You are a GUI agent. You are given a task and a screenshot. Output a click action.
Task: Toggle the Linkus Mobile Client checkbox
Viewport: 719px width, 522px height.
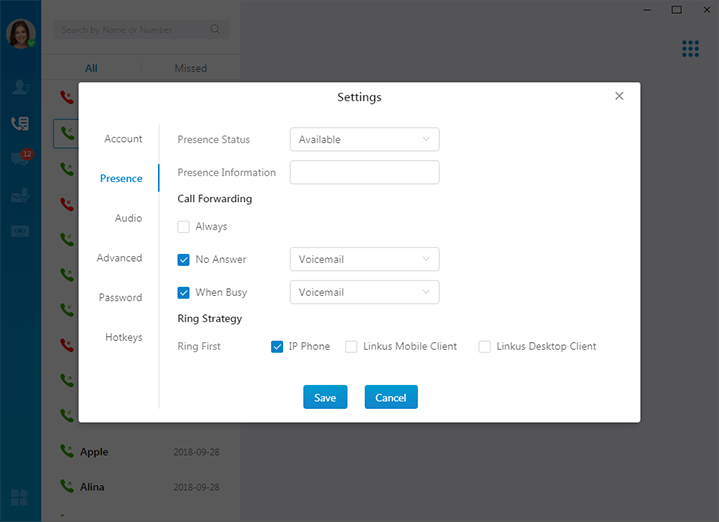coord(351,347)
